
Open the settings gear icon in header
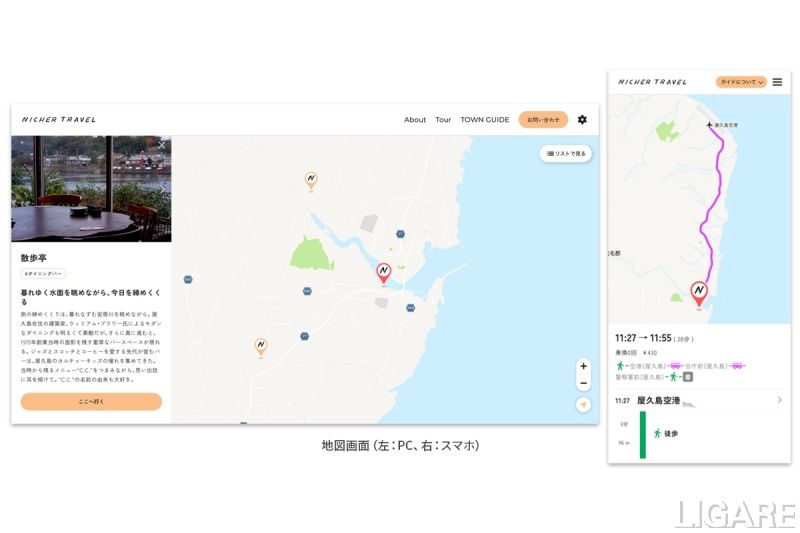[x=582, y=120]
